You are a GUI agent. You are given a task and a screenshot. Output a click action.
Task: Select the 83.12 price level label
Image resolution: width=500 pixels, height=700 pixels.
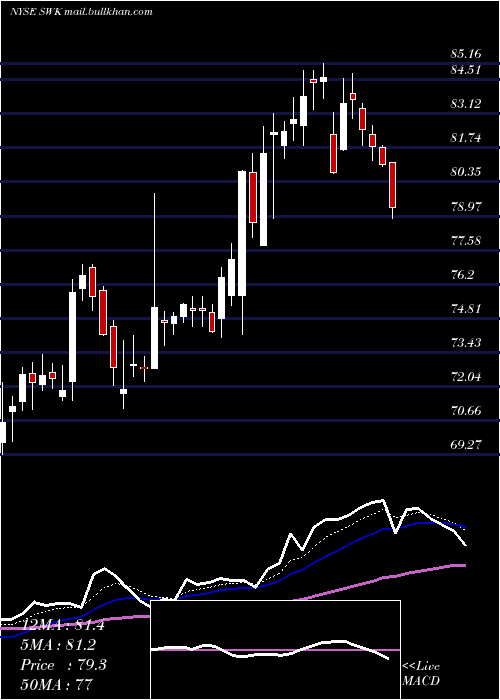click(x=466, y=104)
